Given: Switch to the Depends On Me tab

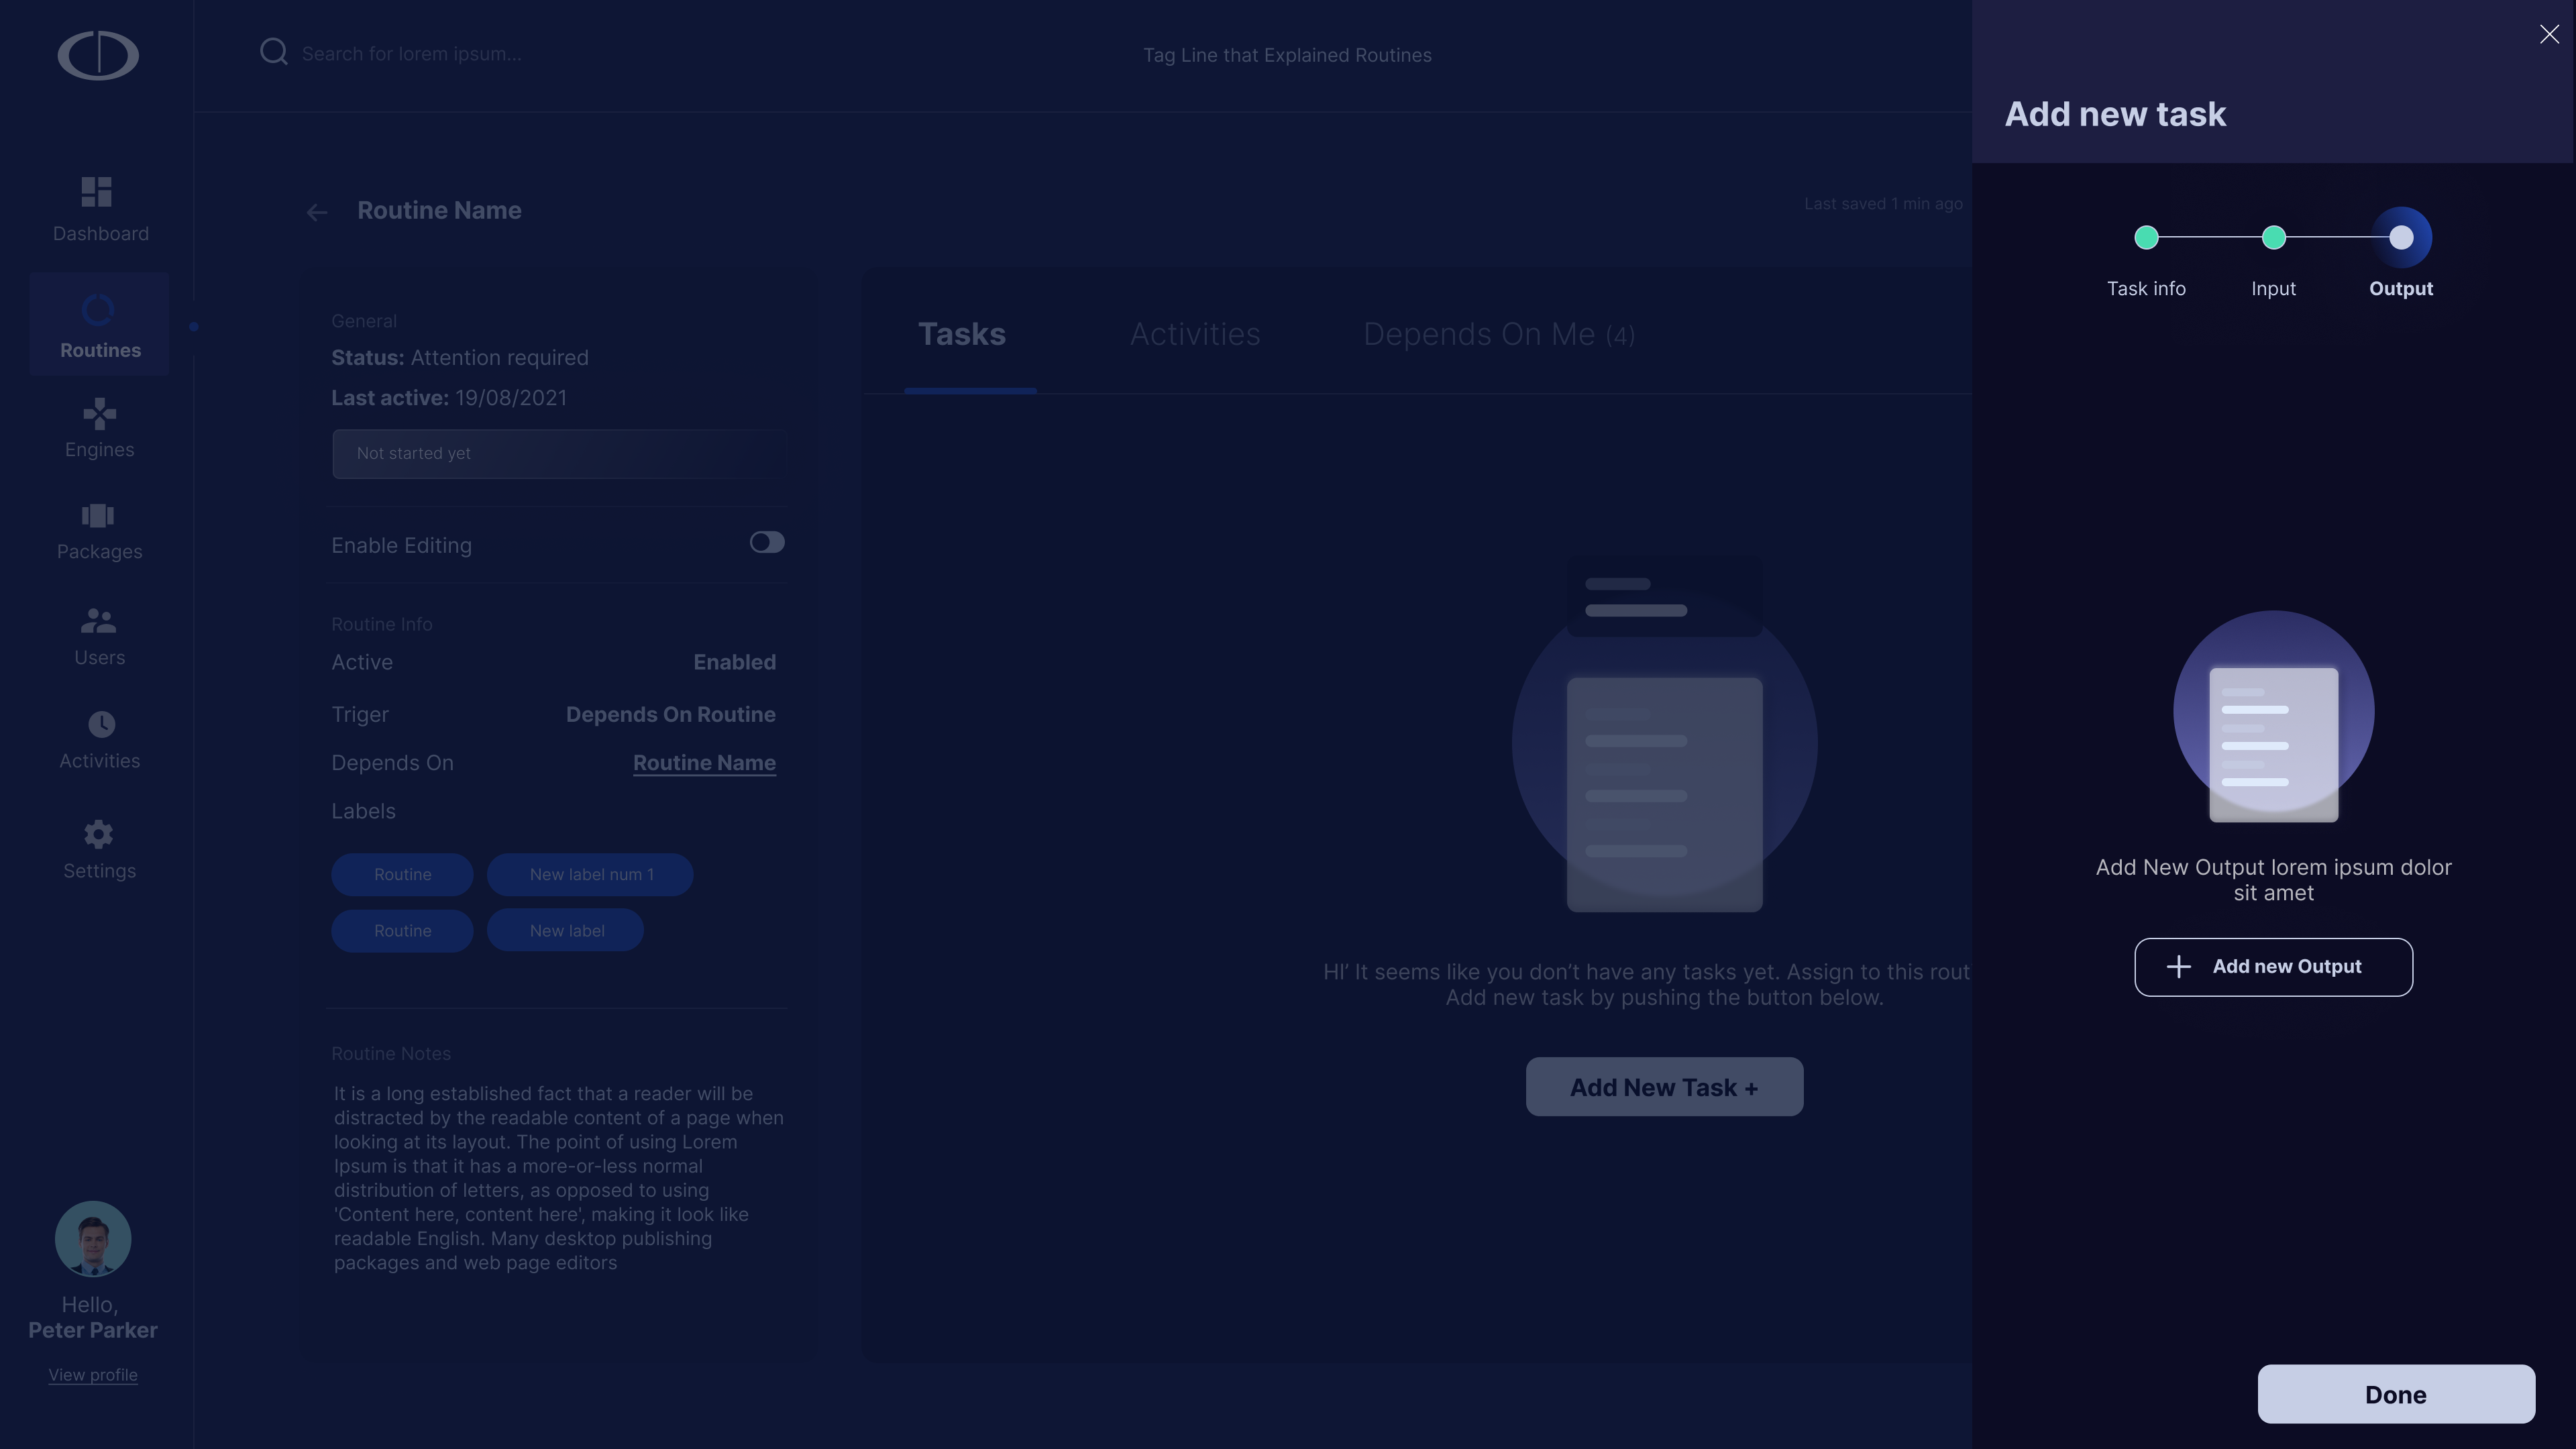Looking at the screenshot, I should pos(1499,334).
